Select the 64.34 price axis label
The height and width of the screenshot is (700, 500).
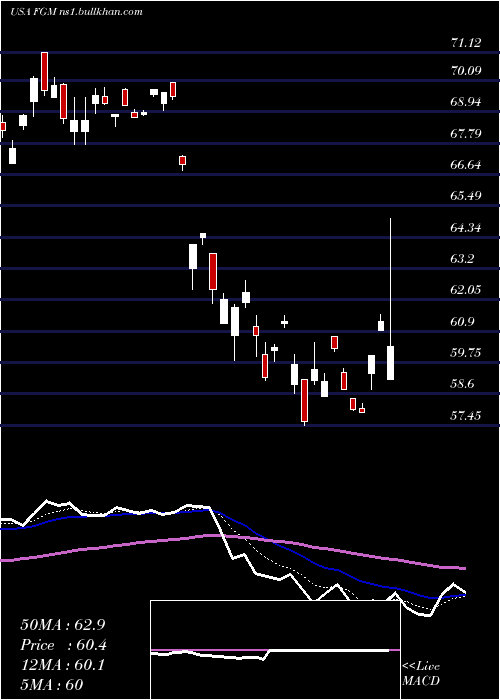(466, 228)
